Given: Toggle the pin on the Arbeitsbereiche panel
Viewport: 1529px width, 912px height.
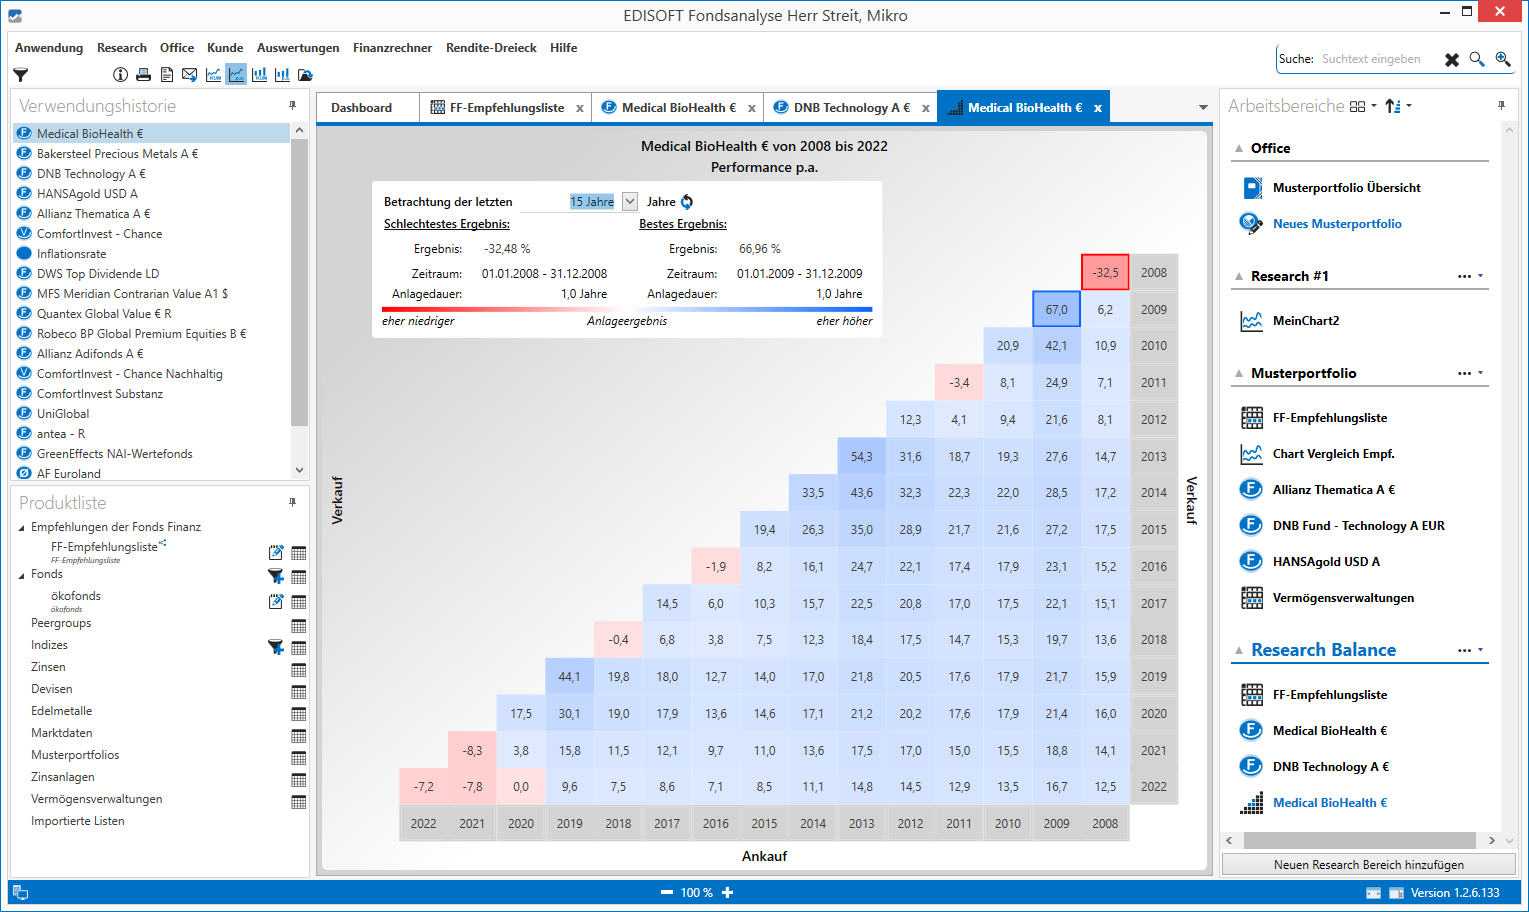Looking at the screenshot, I should 1501,106.
